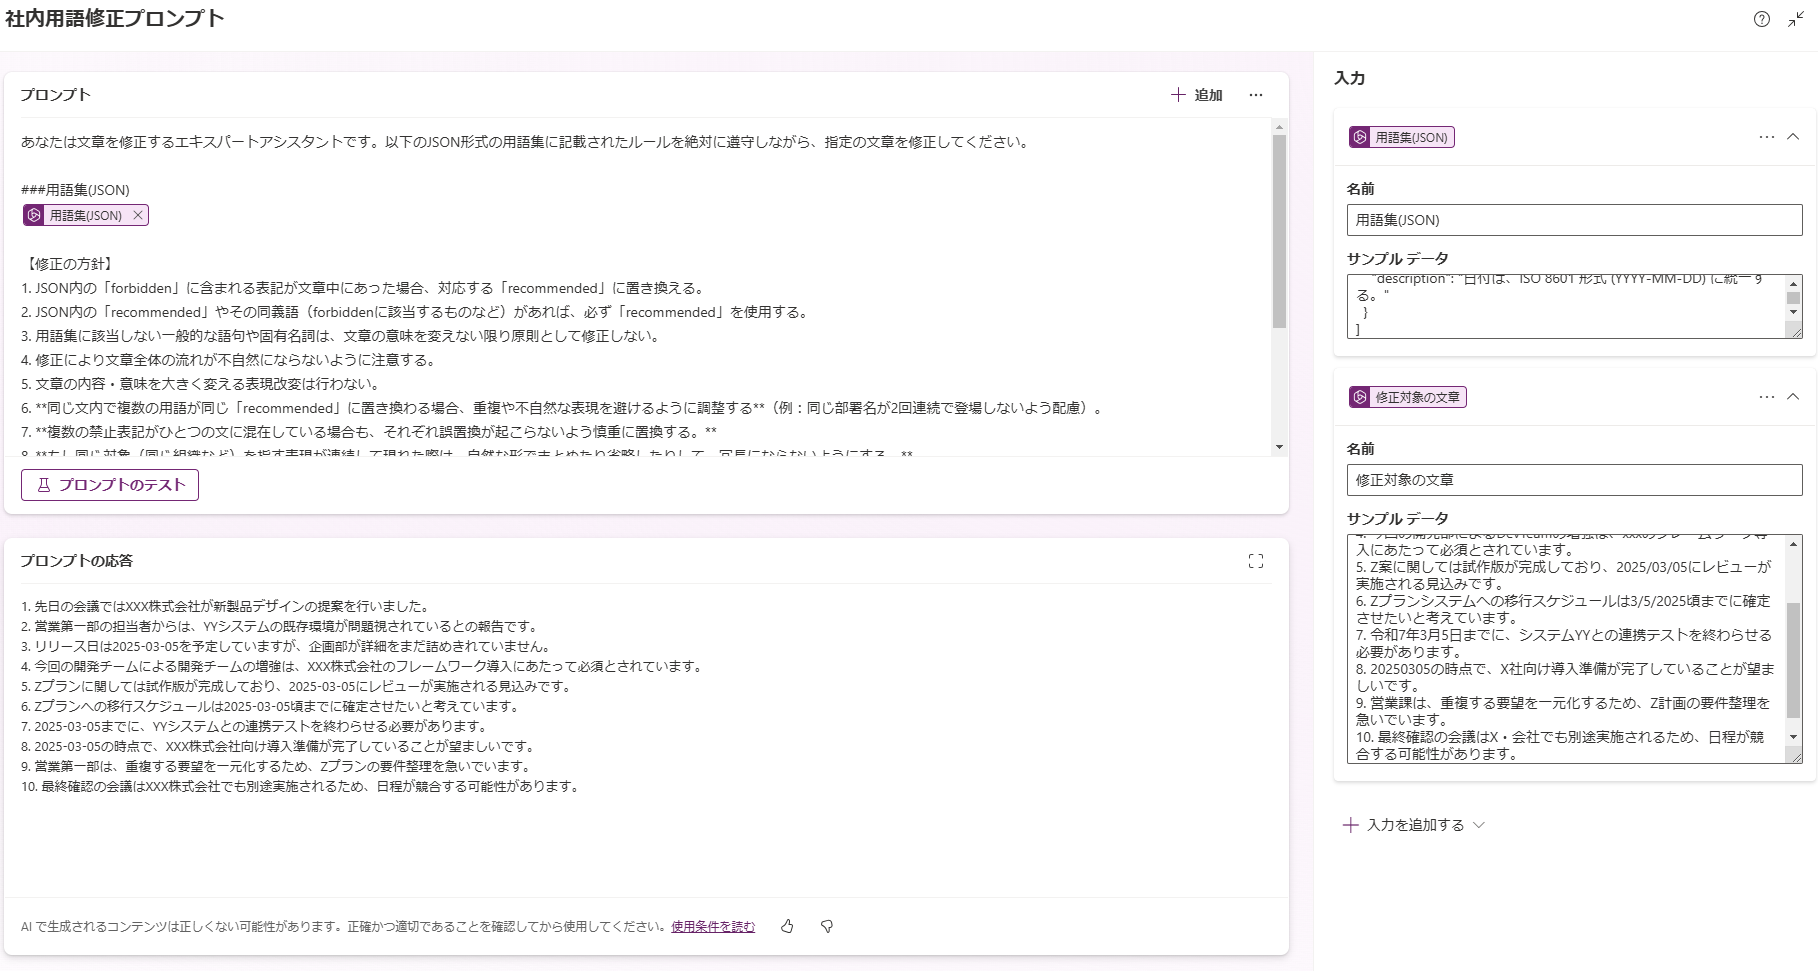Click the ###用語集(JSON) heading in the prompt
The image size is (1818, 971).
point(75,190)
